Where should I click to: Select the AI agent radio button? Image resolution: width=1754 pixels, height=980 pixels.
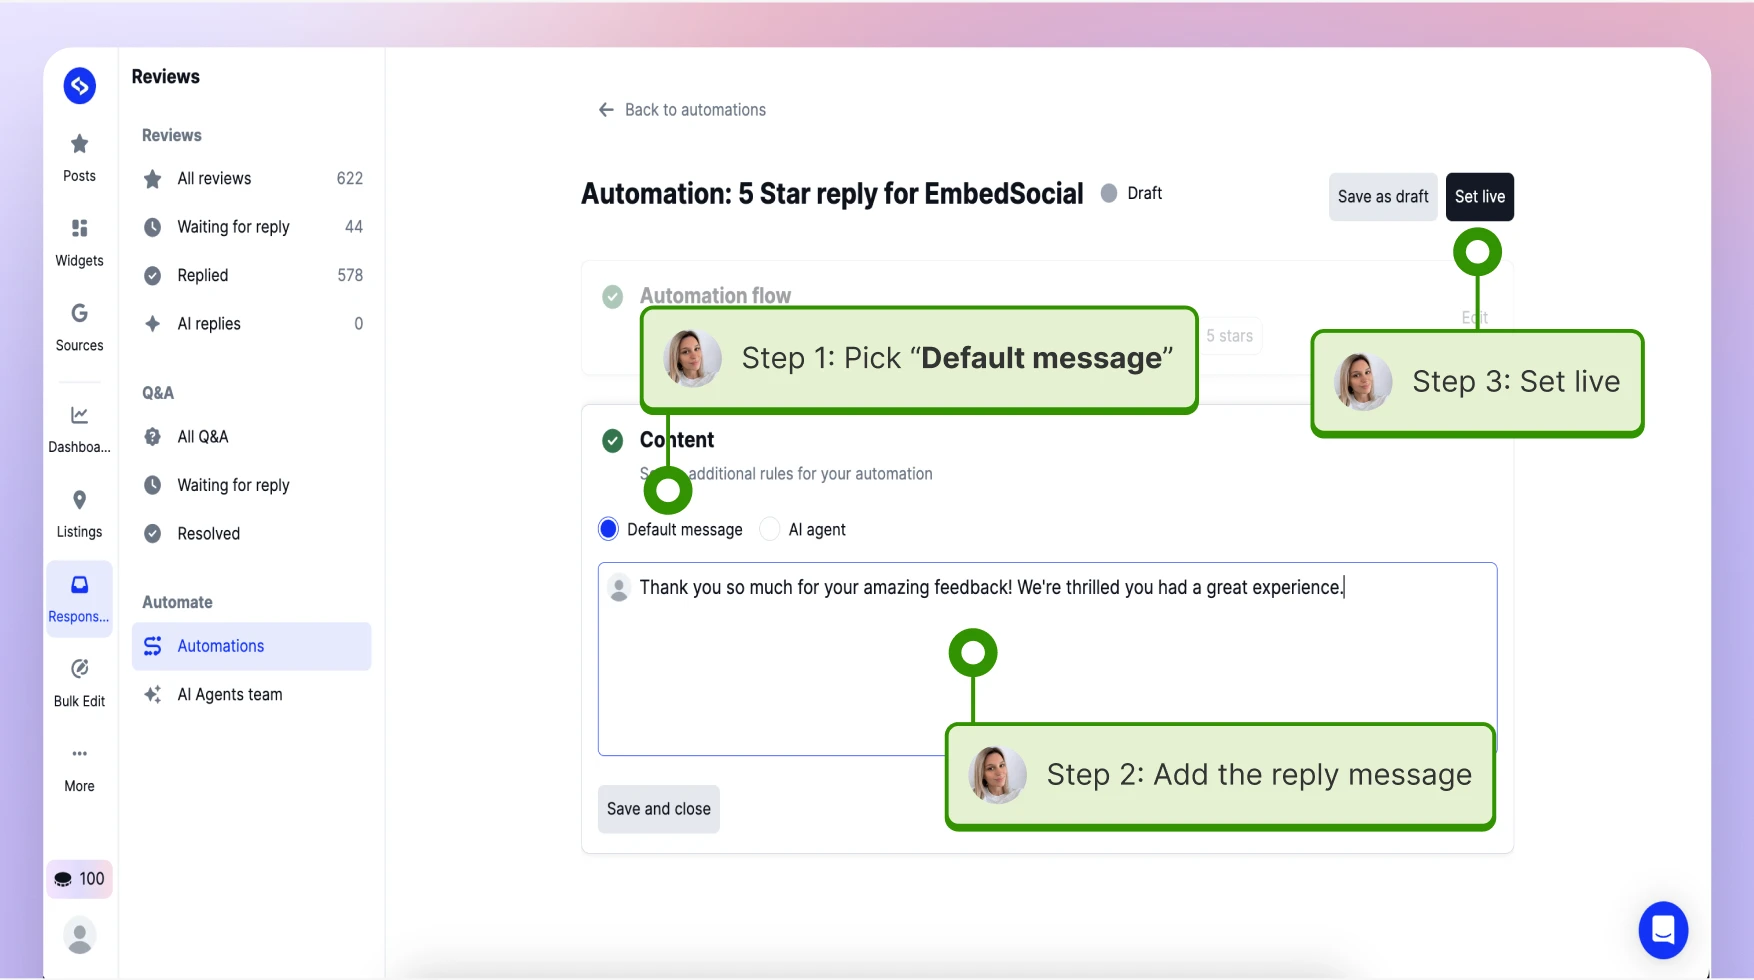point(770,529)
